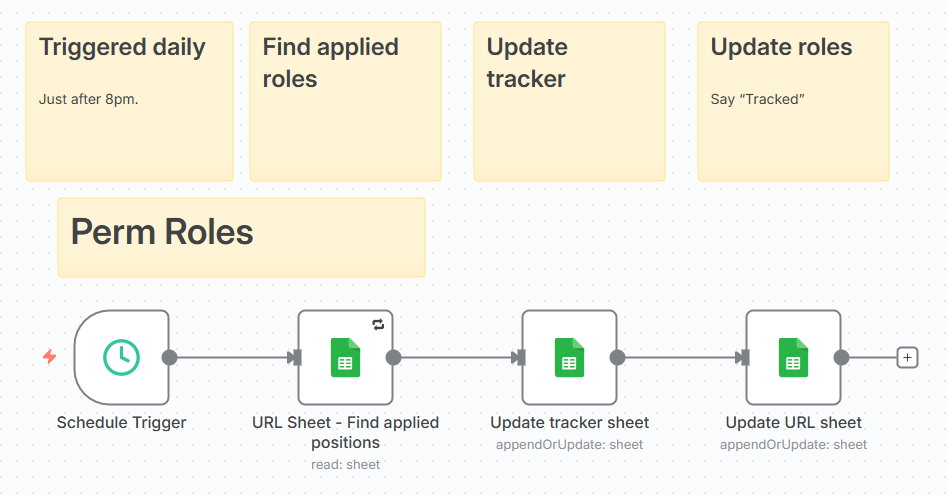Click the "Perm Roles" heading sticky note

pyautogui.click(x=241, y=237)
